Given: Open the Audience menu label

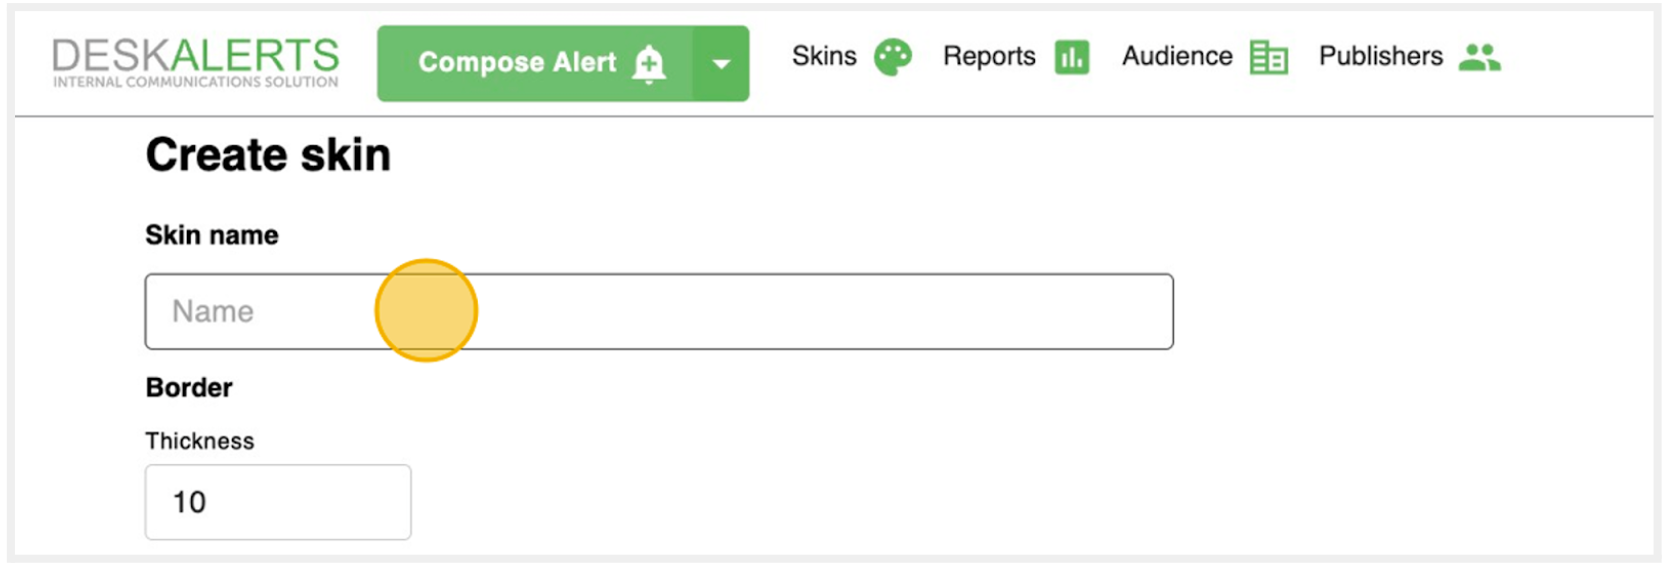Looking at the screenshot, I should coord(1176,56).
